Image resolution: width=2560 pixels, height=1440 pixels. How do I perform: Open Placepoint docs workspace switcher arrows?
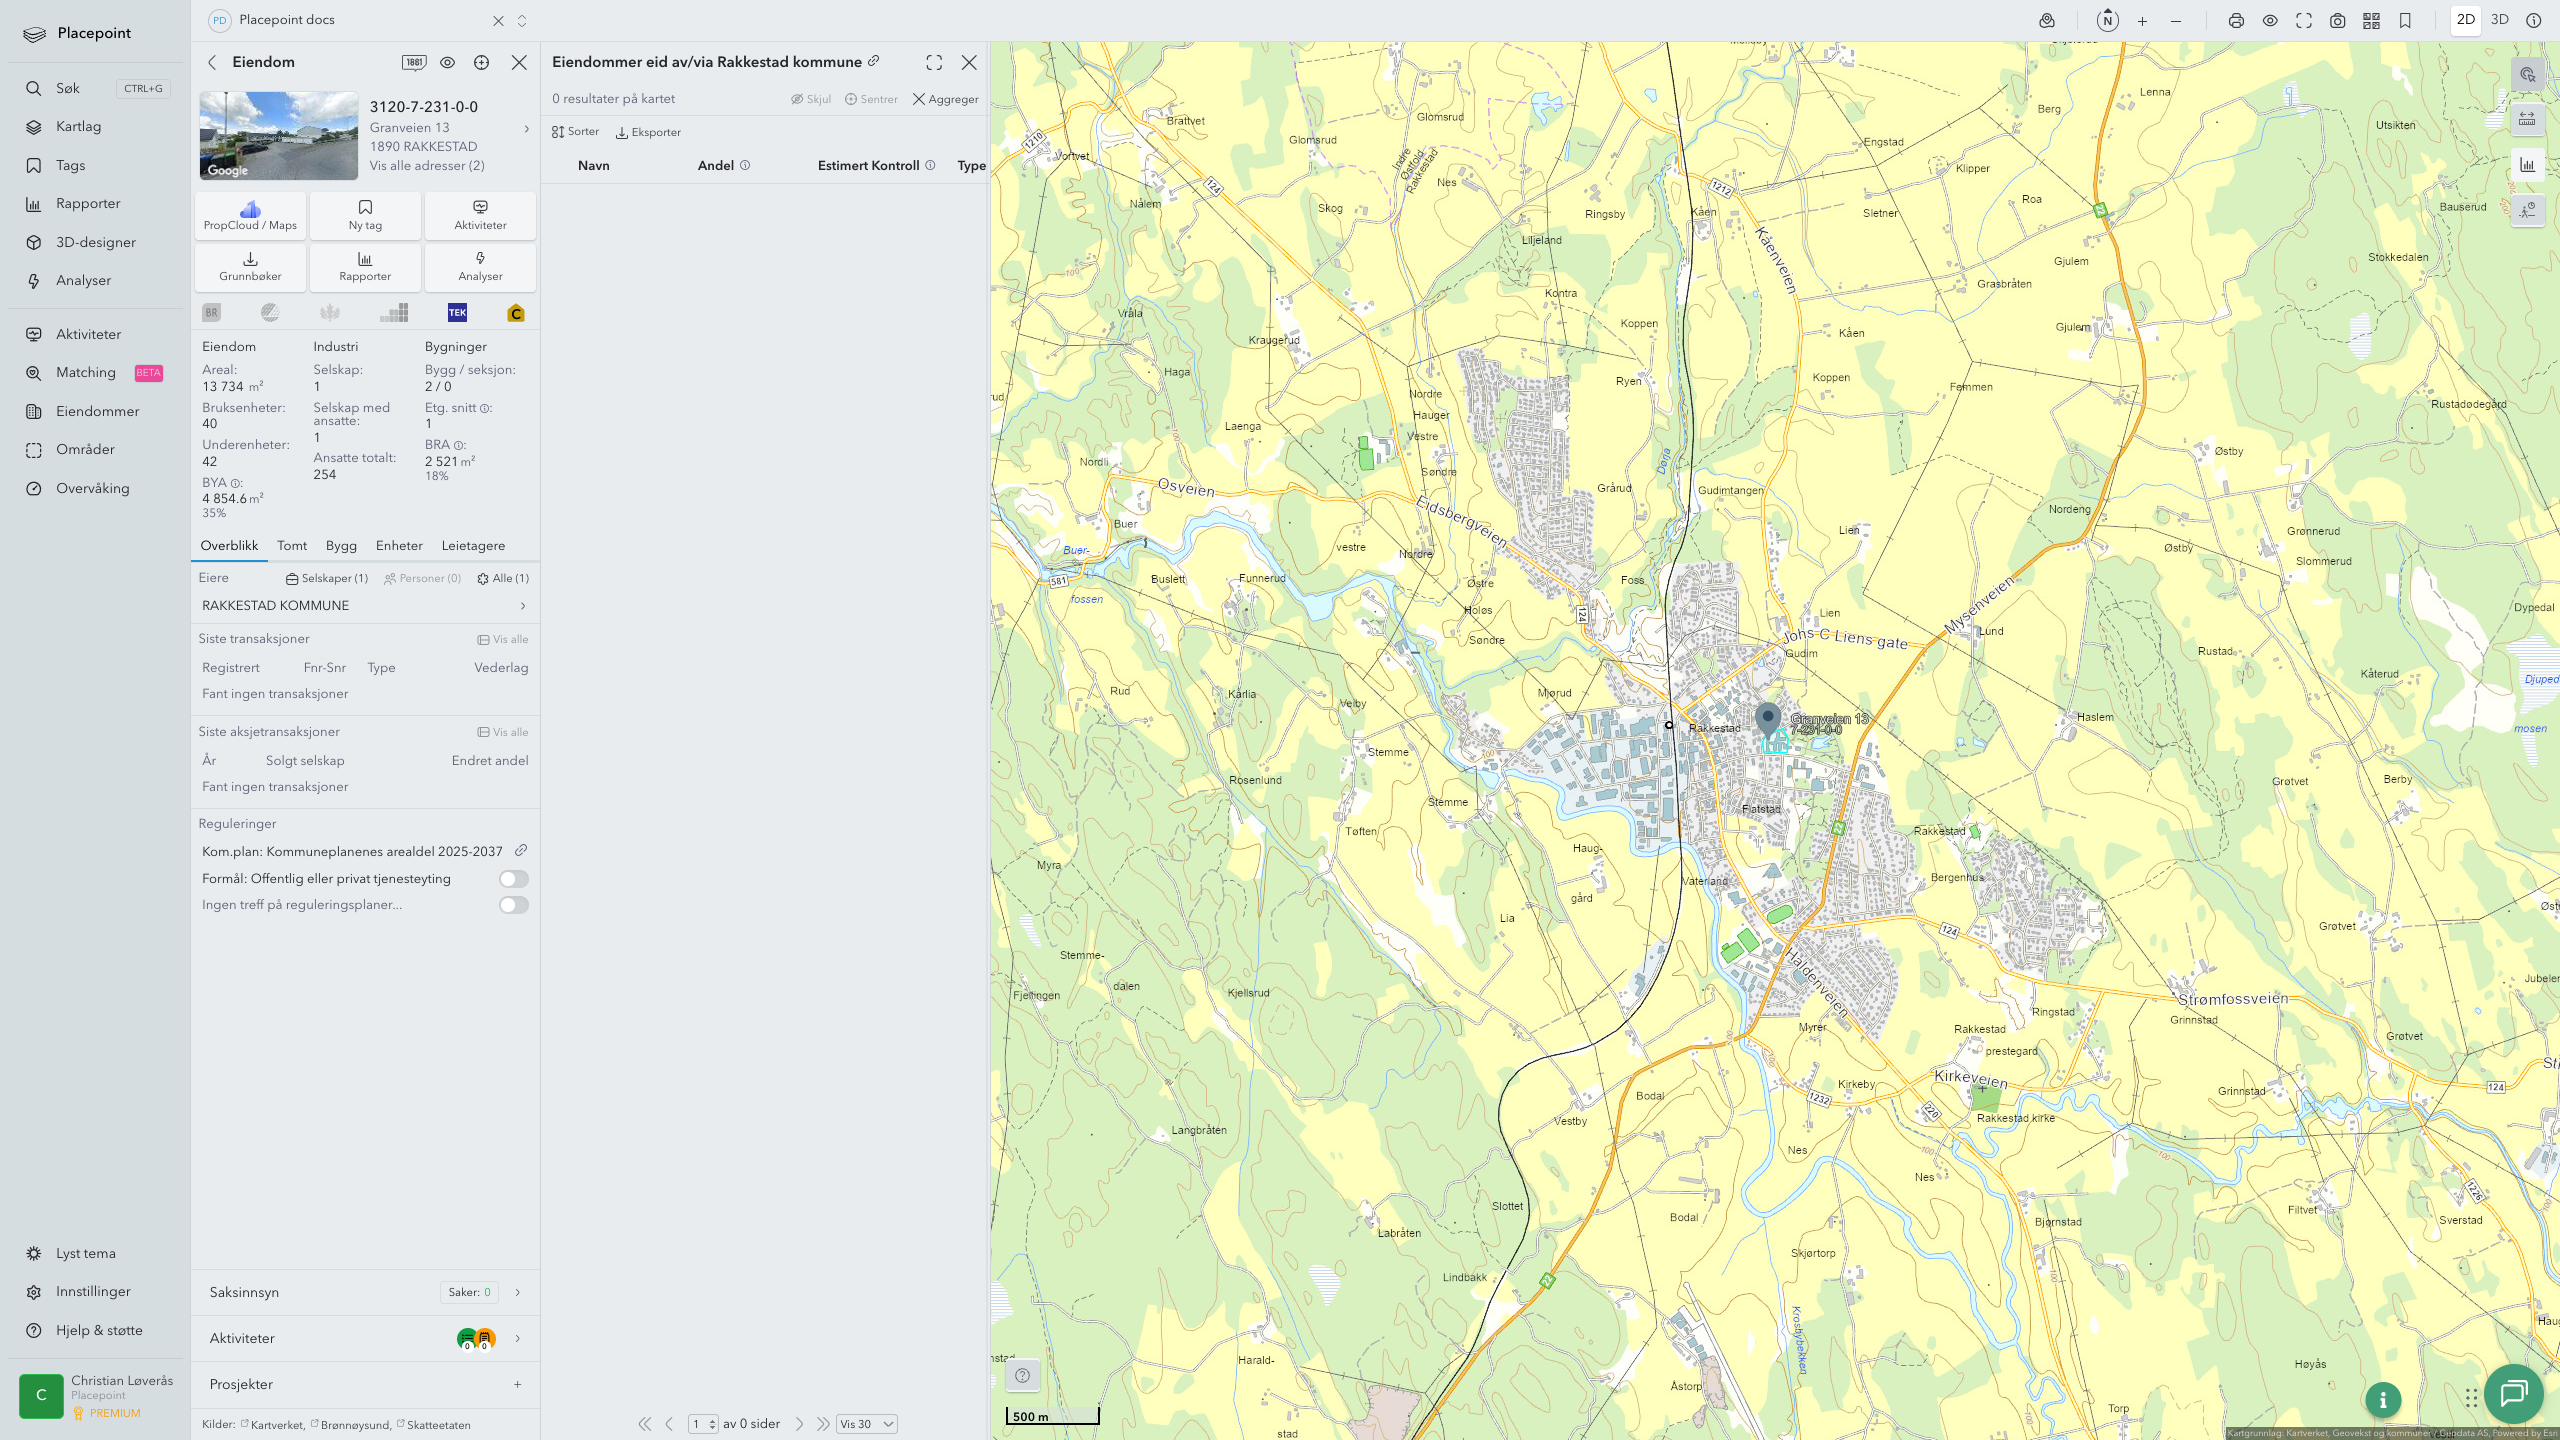522,21
